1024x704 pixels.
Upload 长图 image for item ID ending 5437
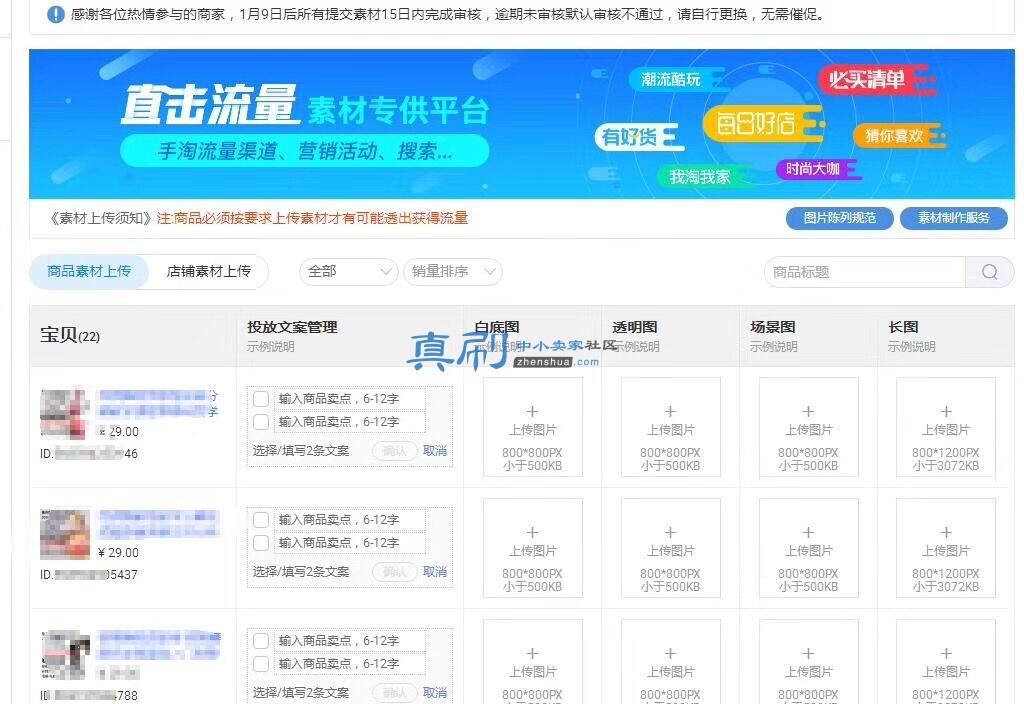[x=946, y=548]
